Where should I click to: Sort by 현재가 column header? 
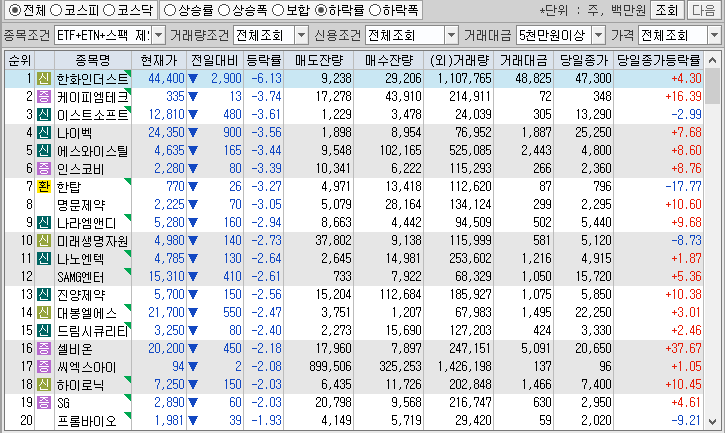pos(159,60)
